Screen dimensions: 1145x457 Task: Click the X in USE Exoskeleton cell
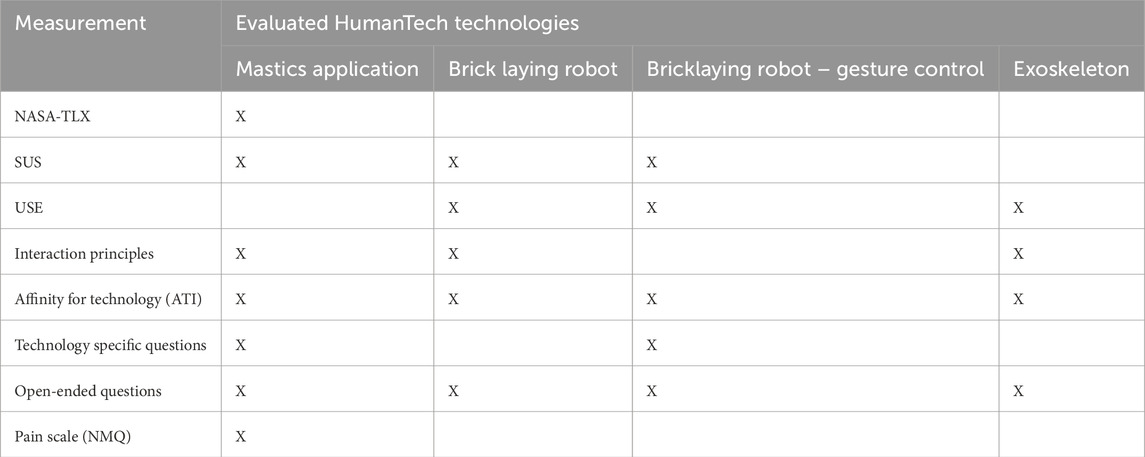pyautogui.click(x=1019, y=208)
